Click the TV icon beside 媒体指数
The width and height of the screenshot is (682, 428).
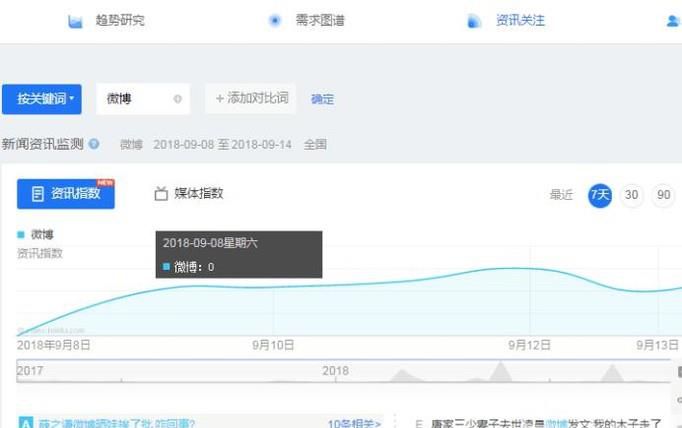[161, 194]
